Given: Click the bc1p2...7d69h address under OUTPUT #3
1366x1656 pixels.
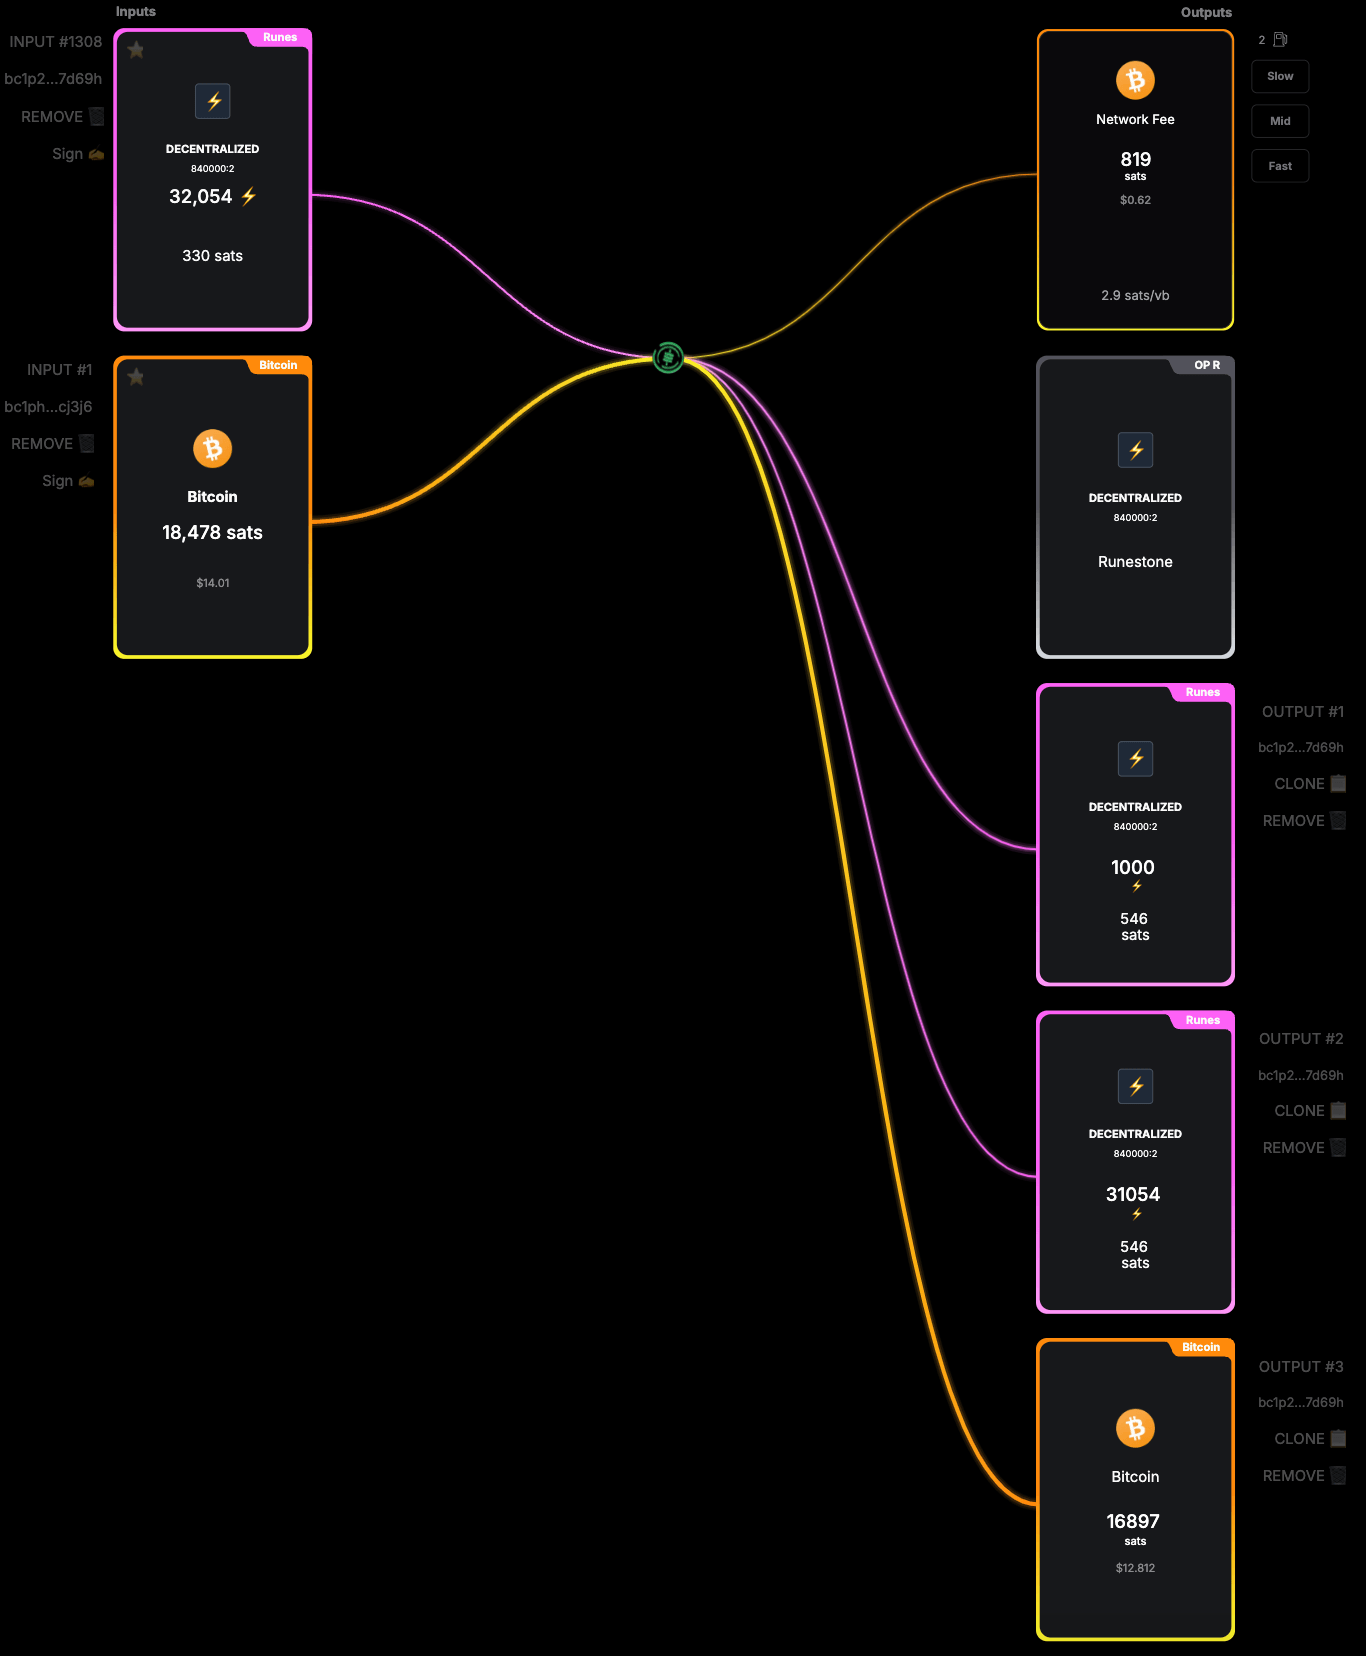Looking at the screenshot, I should [x=1301, y=1402].
